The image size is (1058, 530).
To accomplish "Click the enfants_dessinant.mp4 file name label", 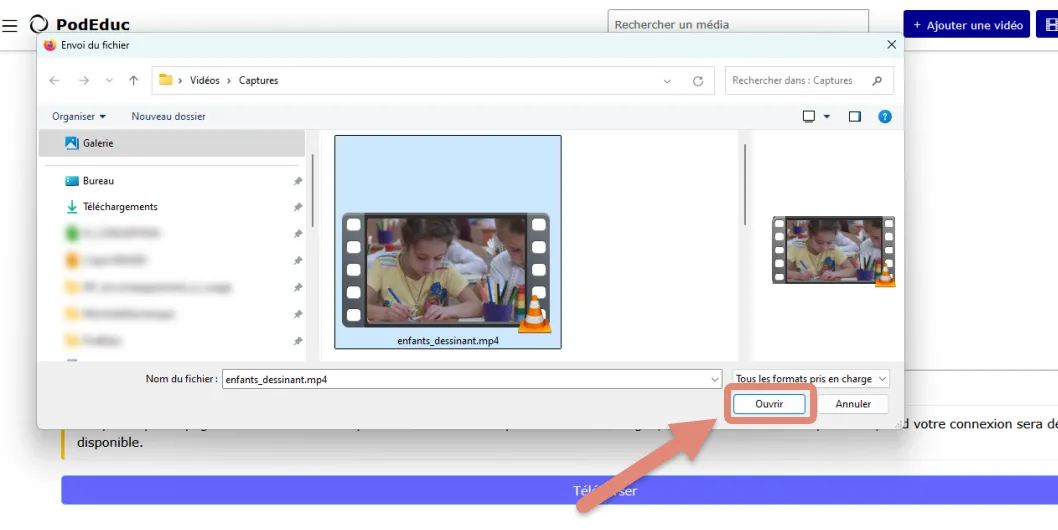I will [x=448, y=341].
